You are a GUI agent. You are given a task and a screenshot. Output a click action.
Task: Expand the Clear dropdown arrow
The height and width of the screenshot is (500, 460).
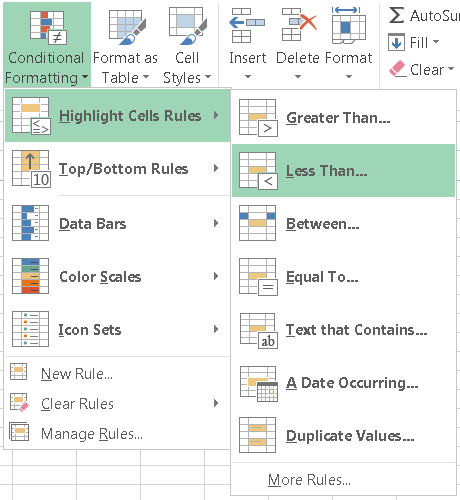(451, 69)
